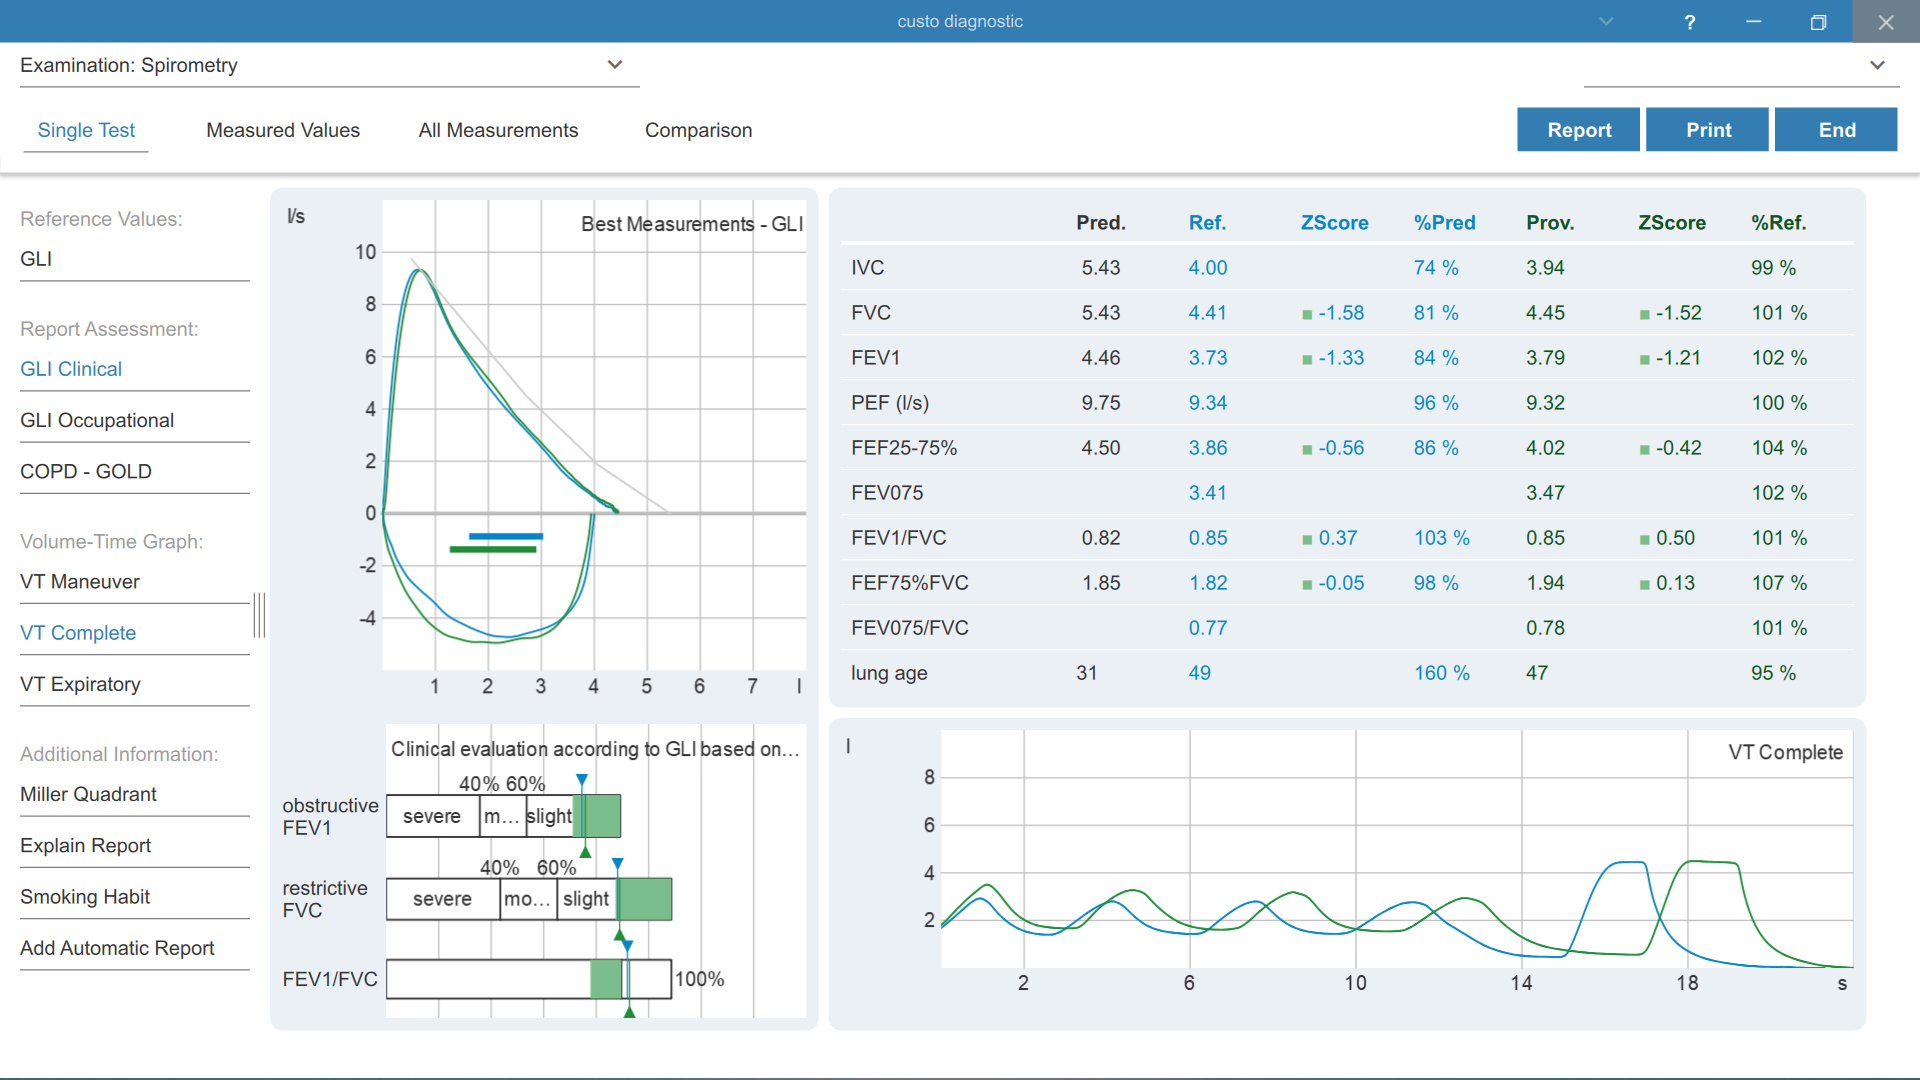
Task: Expand the top-right empty dropdown
Action: click(1741, 65)
